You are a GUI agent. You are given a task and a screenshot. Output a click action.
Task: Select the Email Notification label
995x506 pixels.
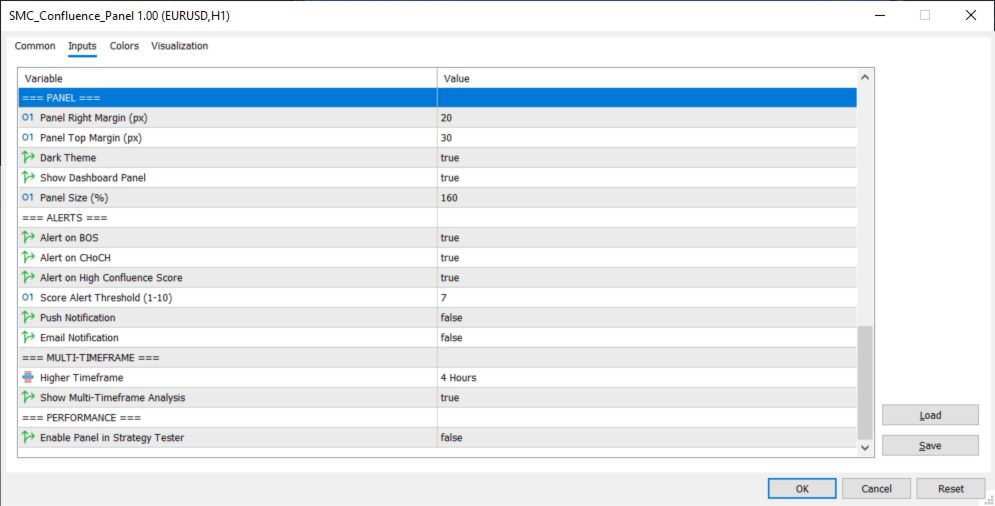(79, 338)
